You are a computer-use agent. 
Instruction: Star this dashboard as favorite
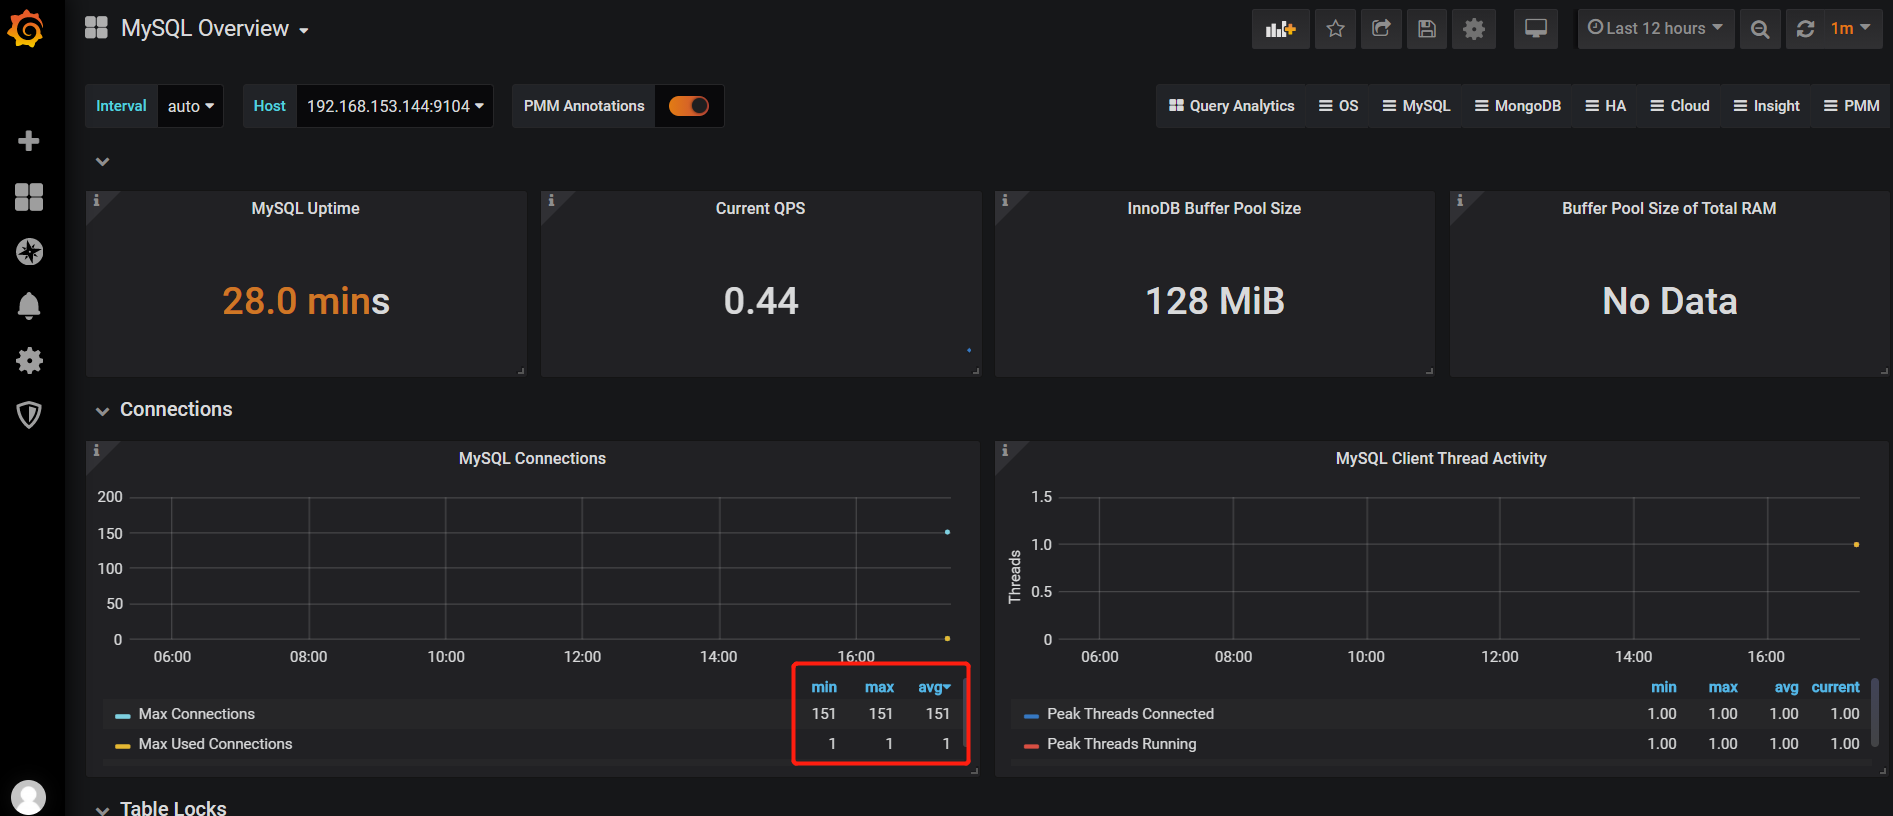[x=1335, y=29]
